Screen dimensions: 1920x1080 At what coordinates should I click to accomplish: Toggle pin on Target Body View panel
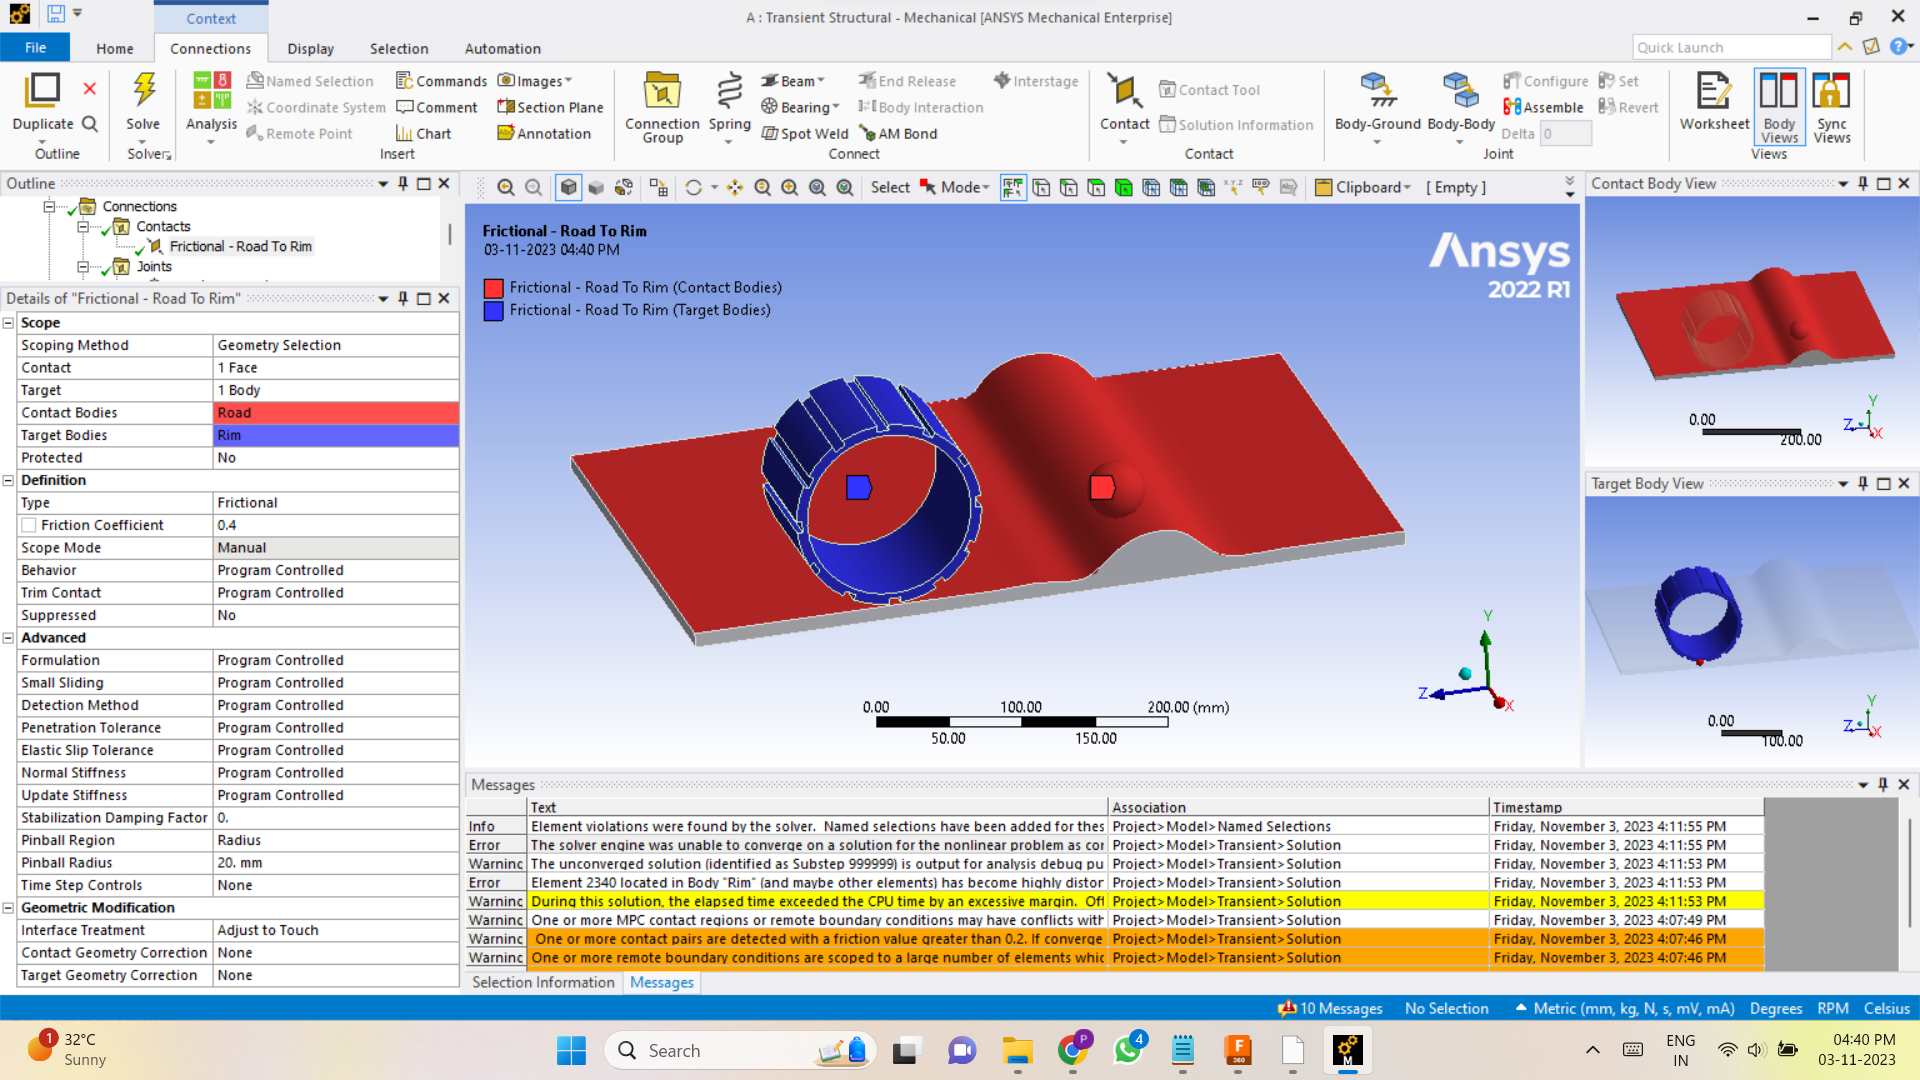[x=1862, y=484]
